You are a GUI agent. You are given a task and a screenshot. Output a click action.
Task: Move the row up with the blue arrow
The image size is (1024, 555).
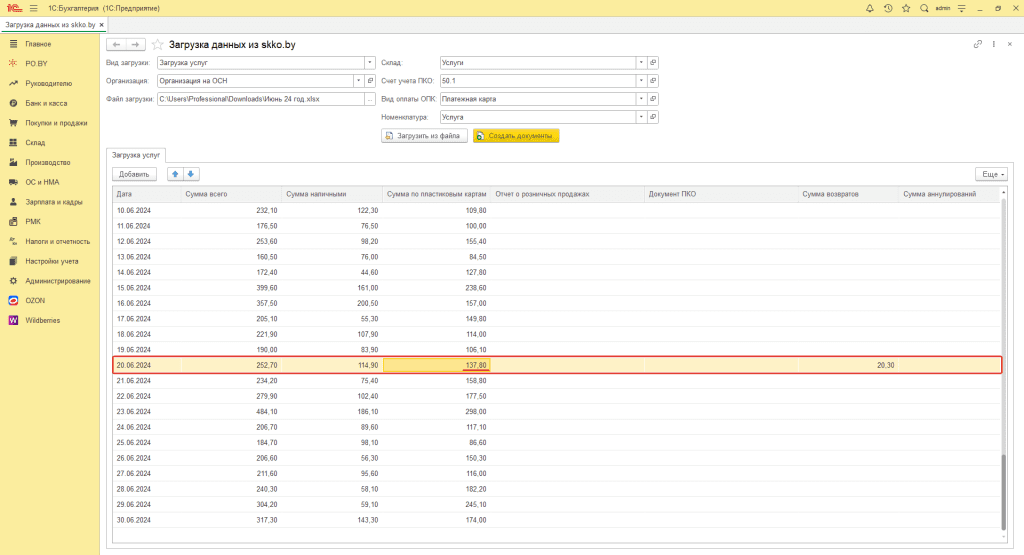(x=176, y=174)
